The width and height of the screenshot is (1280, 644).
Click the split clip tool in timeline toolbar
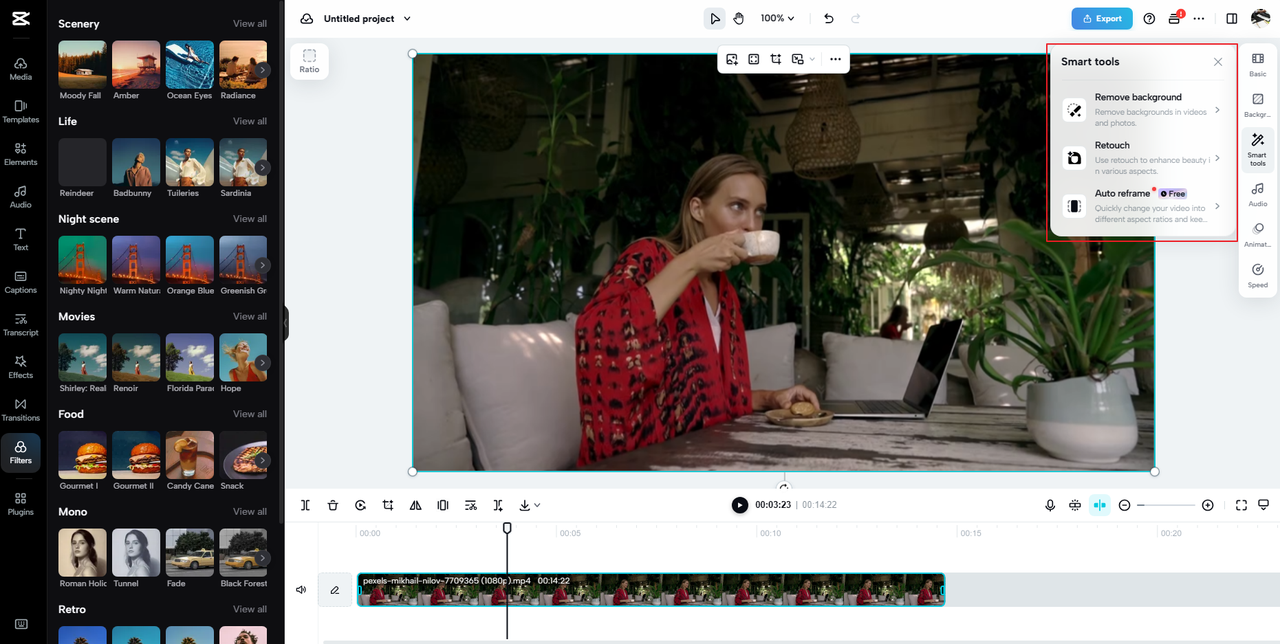(x=305, y=505)
